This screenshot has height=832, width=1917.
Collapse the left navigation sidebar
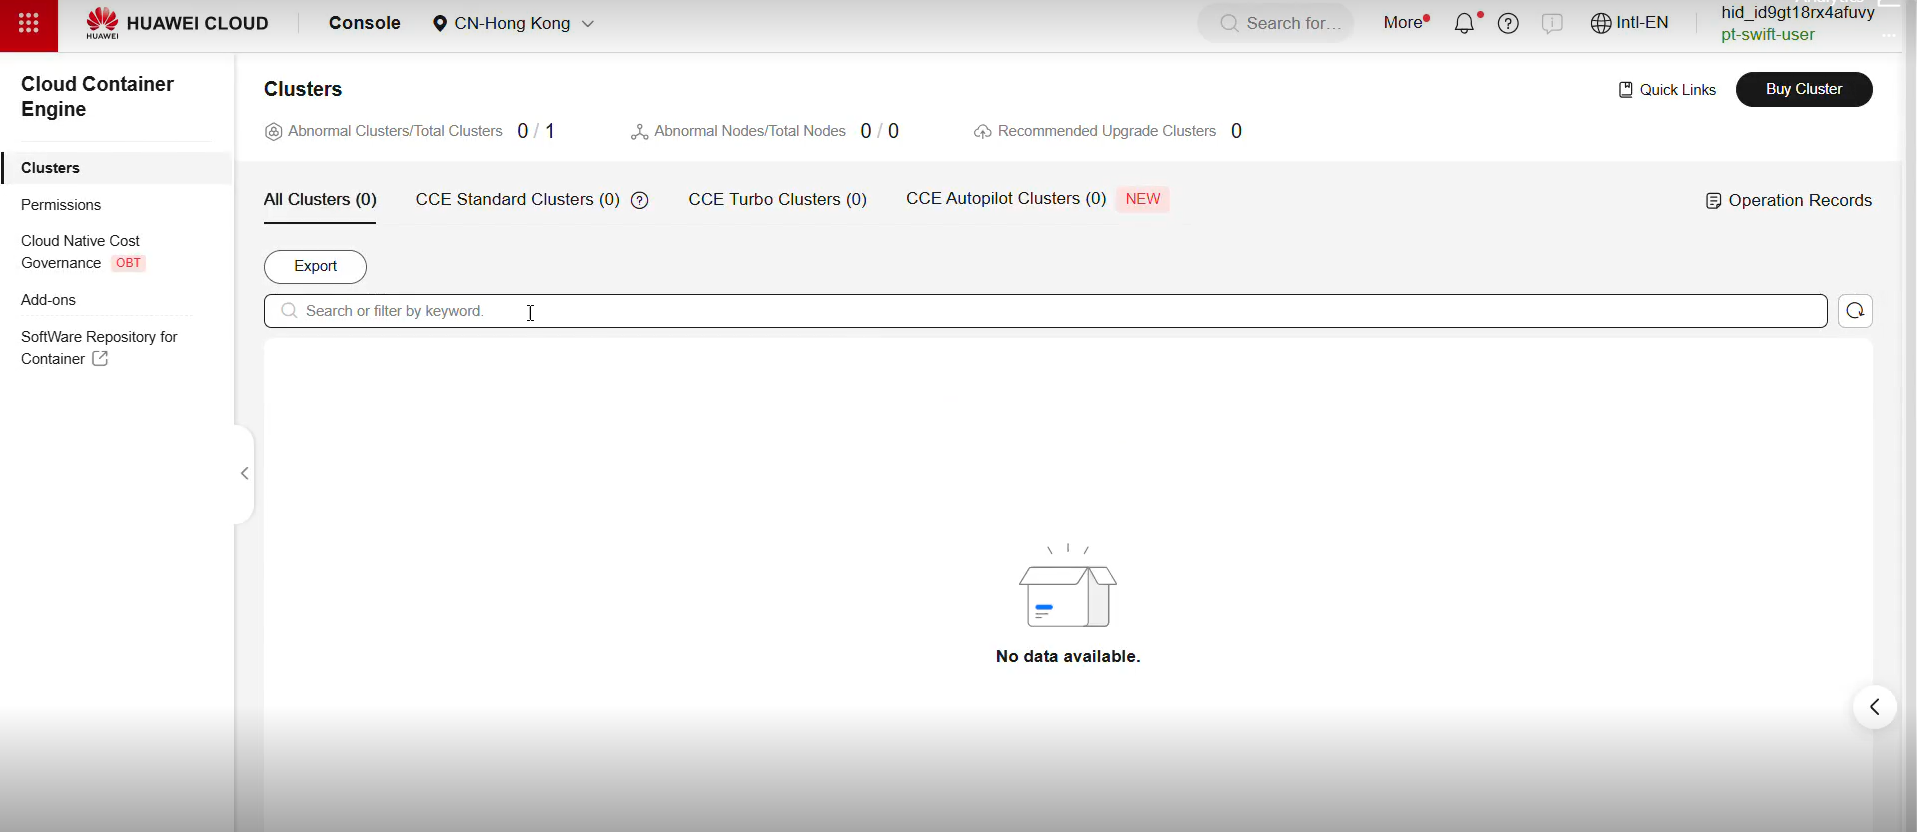[x=245, y=474]
